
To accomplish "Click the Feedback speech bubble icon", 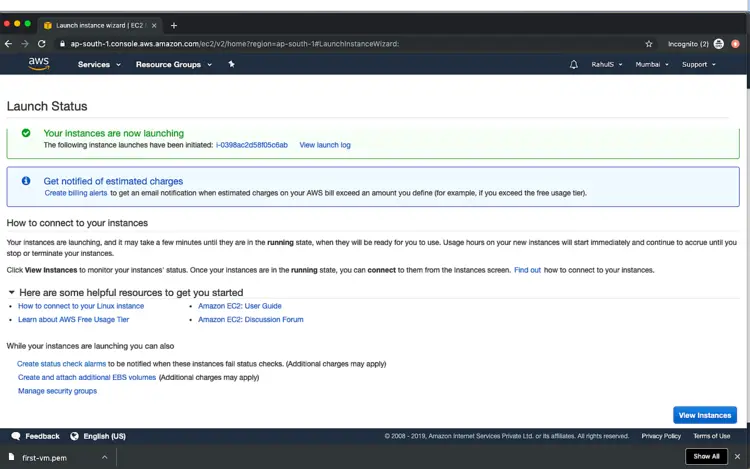I will tap(16, 436).
